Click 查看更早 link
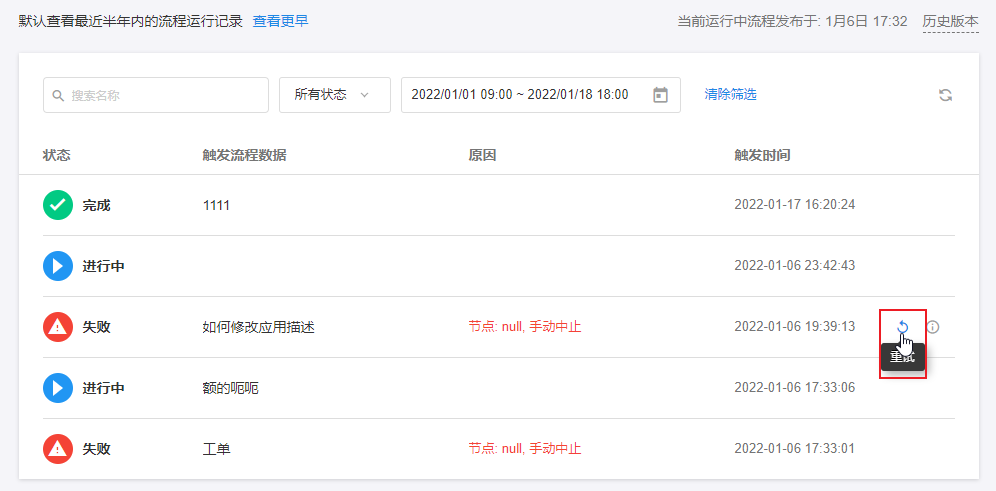Viewport: 996px width, 491px height. [280, 21]
